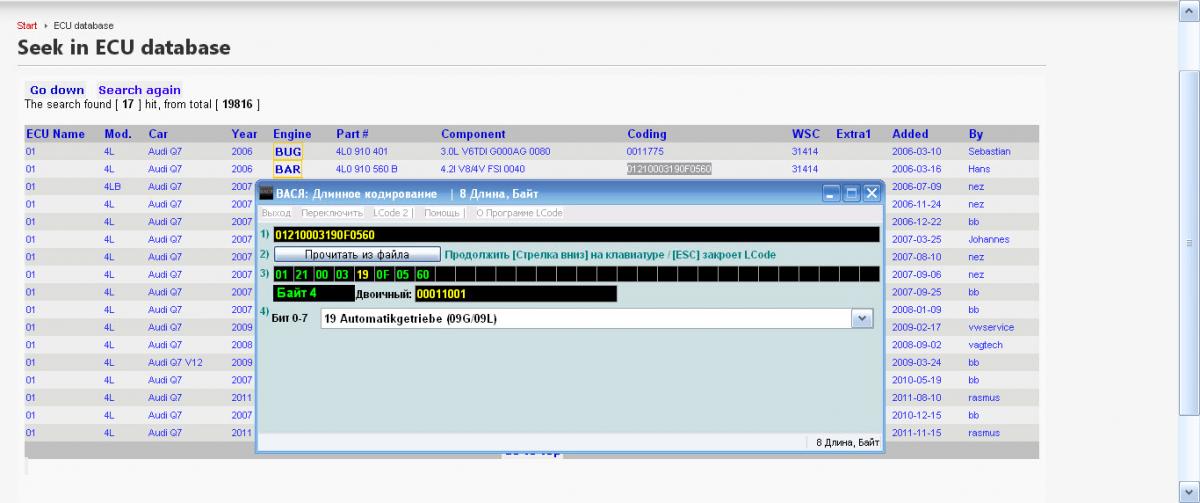Click added date 2011-11-15
Screen dimensions: 1200x503
[916, 433]
